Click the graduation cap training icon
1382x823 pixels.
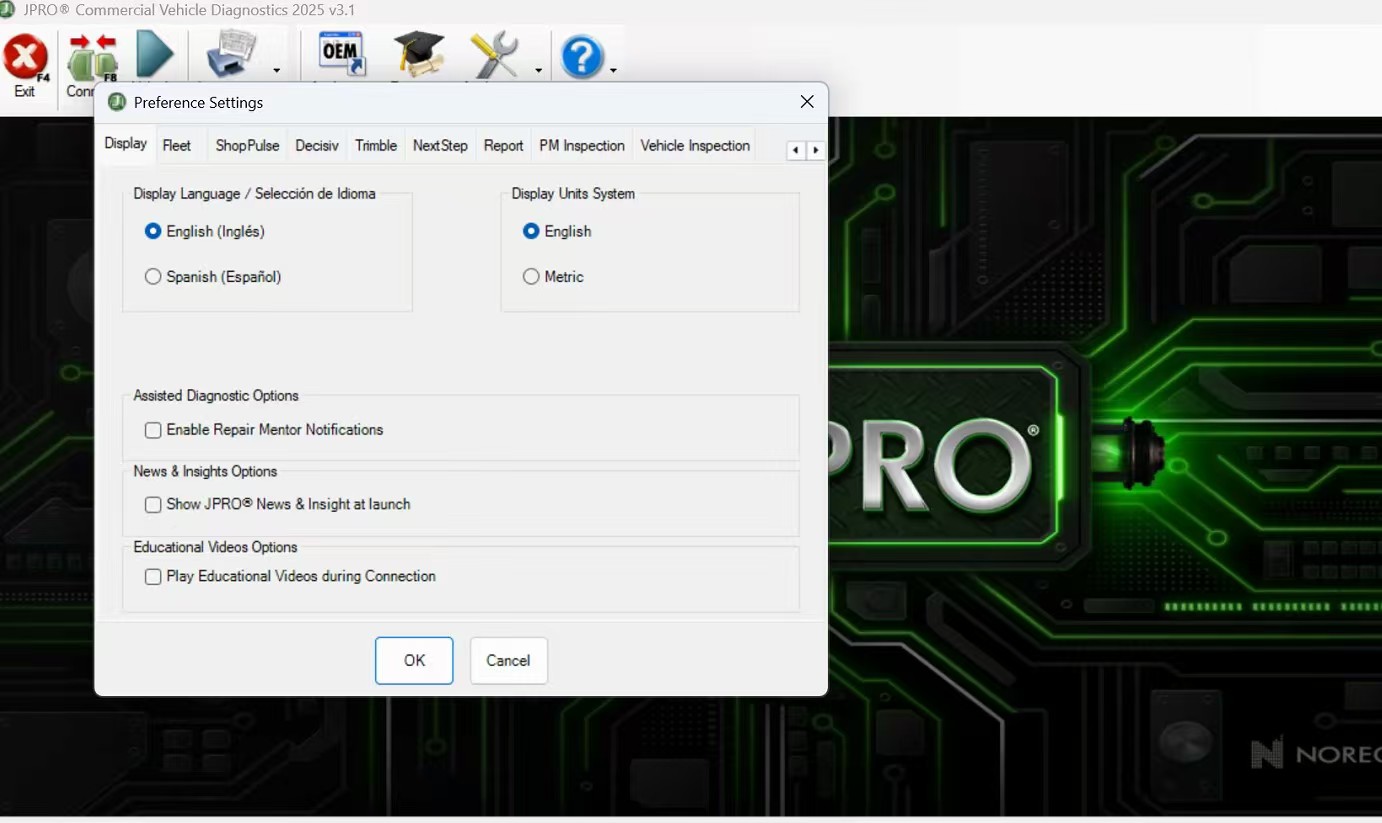(x=418, y=54)
